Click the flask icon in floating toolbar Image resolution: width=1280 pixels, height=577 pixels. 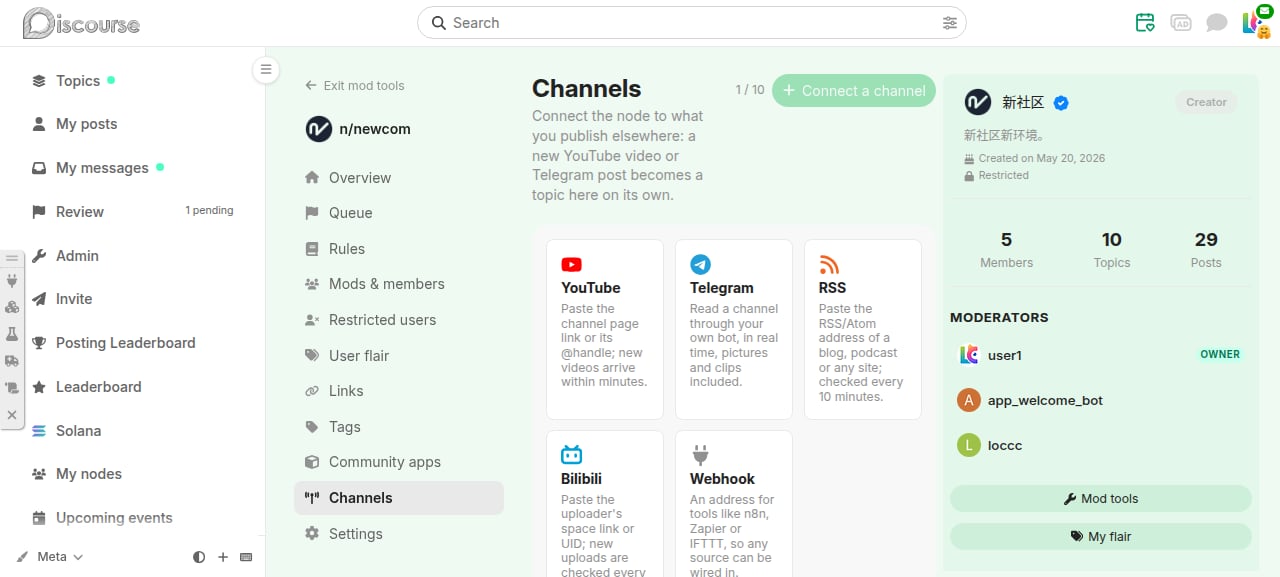tap(12, 334)
